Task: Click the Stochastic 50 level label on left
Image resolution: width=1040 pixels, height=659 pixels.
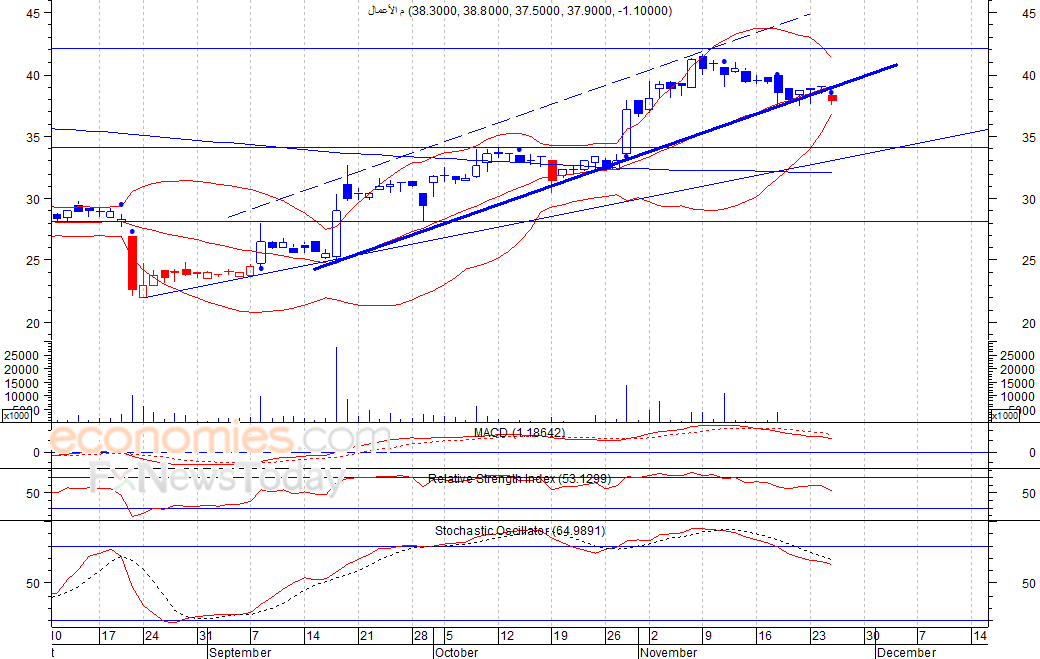Action: tap(33, 583)
